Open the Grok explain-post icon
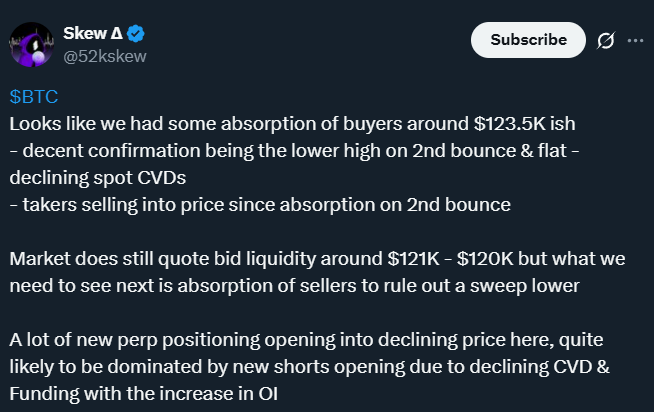 click(x=605, y=41)
